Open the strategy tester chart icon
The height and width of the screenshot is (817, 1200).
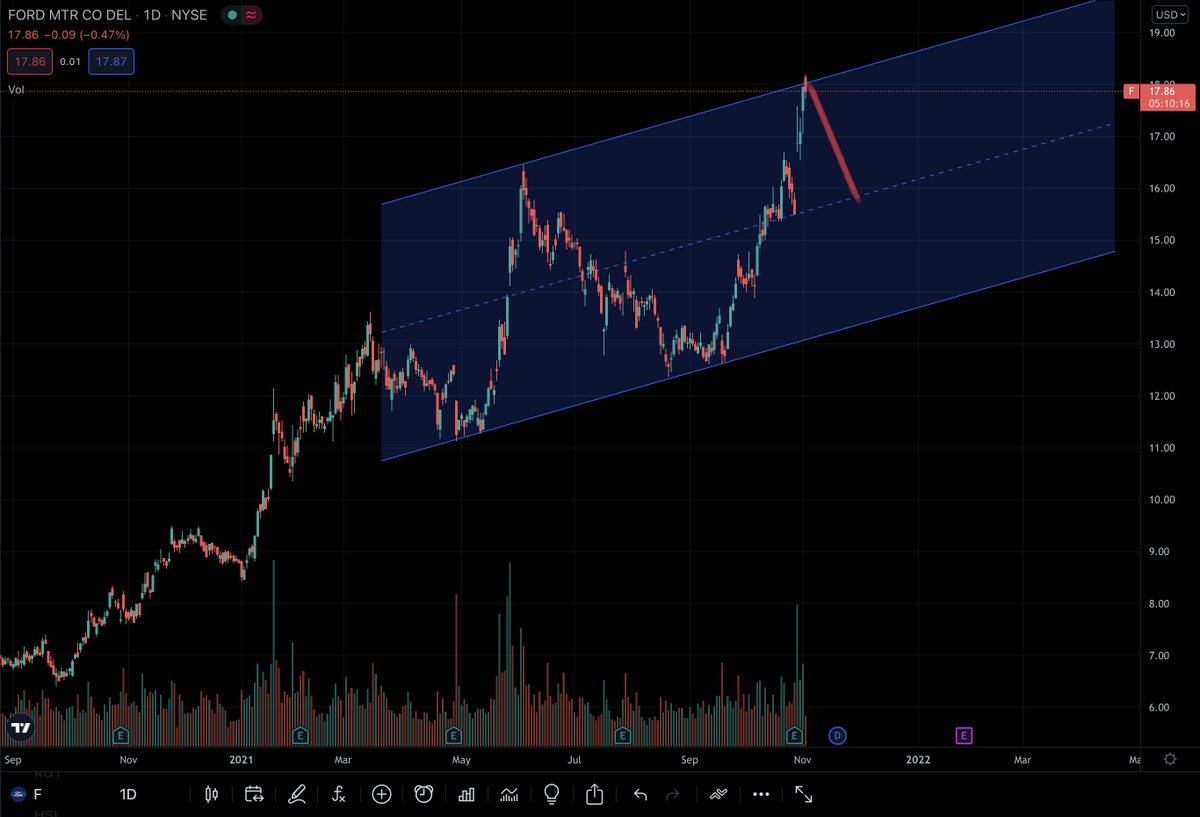coord(509,795)
